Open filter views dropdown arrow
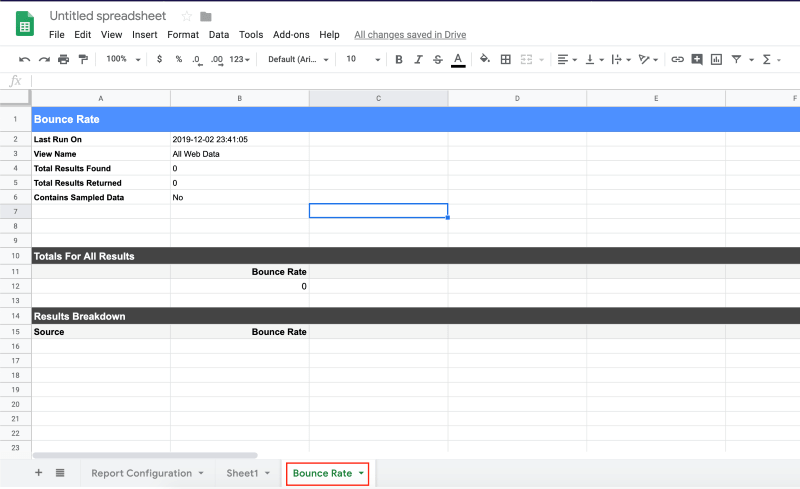This screenshot has width=800, height=489. click(751, 60)
